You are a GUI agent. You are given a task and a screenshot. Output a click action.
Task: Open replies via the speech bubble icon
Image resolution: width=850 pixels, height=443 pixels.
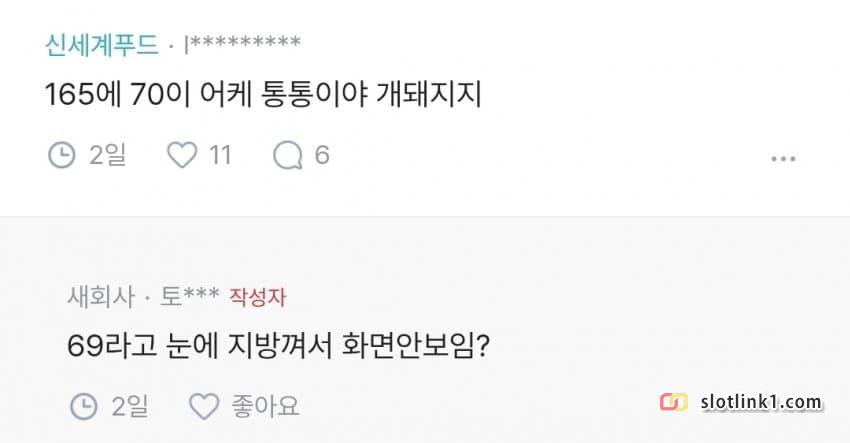288,155
